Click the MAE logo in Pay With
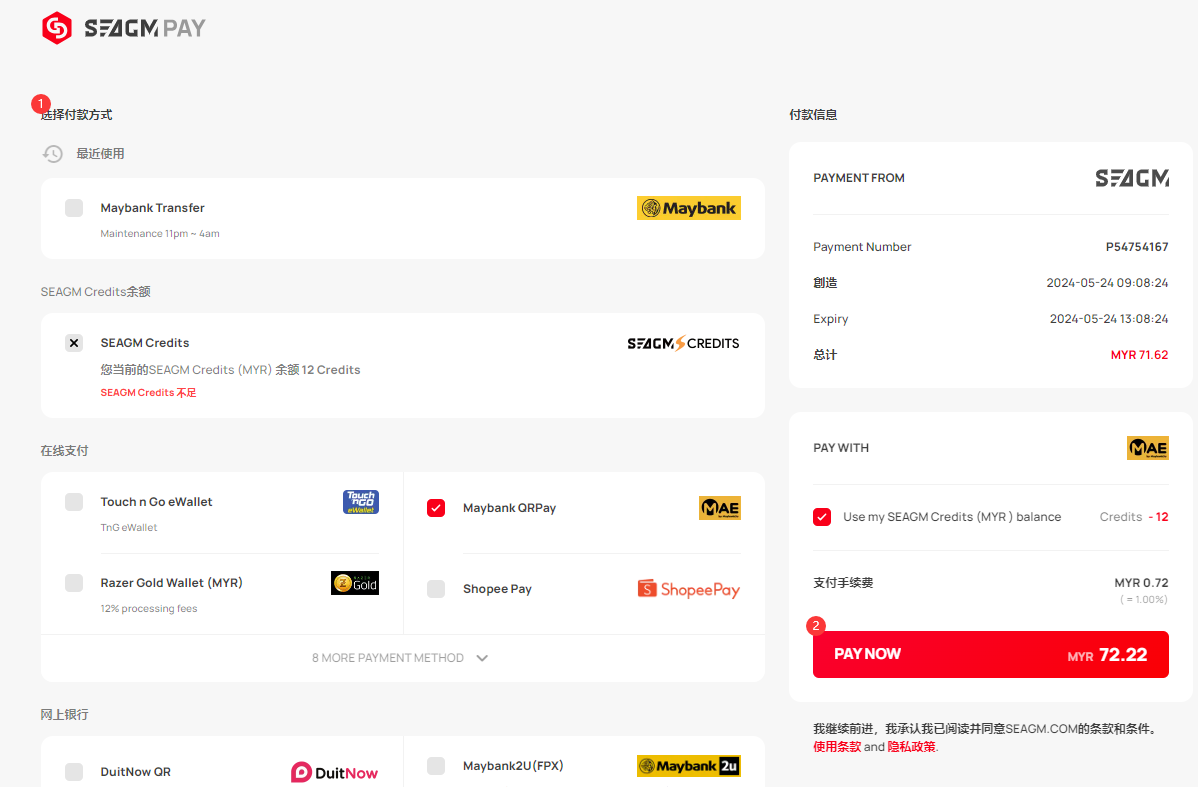Image resolution: width=1198 pixels, height=787 pixels. pyautogui.click(x=1148, y=448)
